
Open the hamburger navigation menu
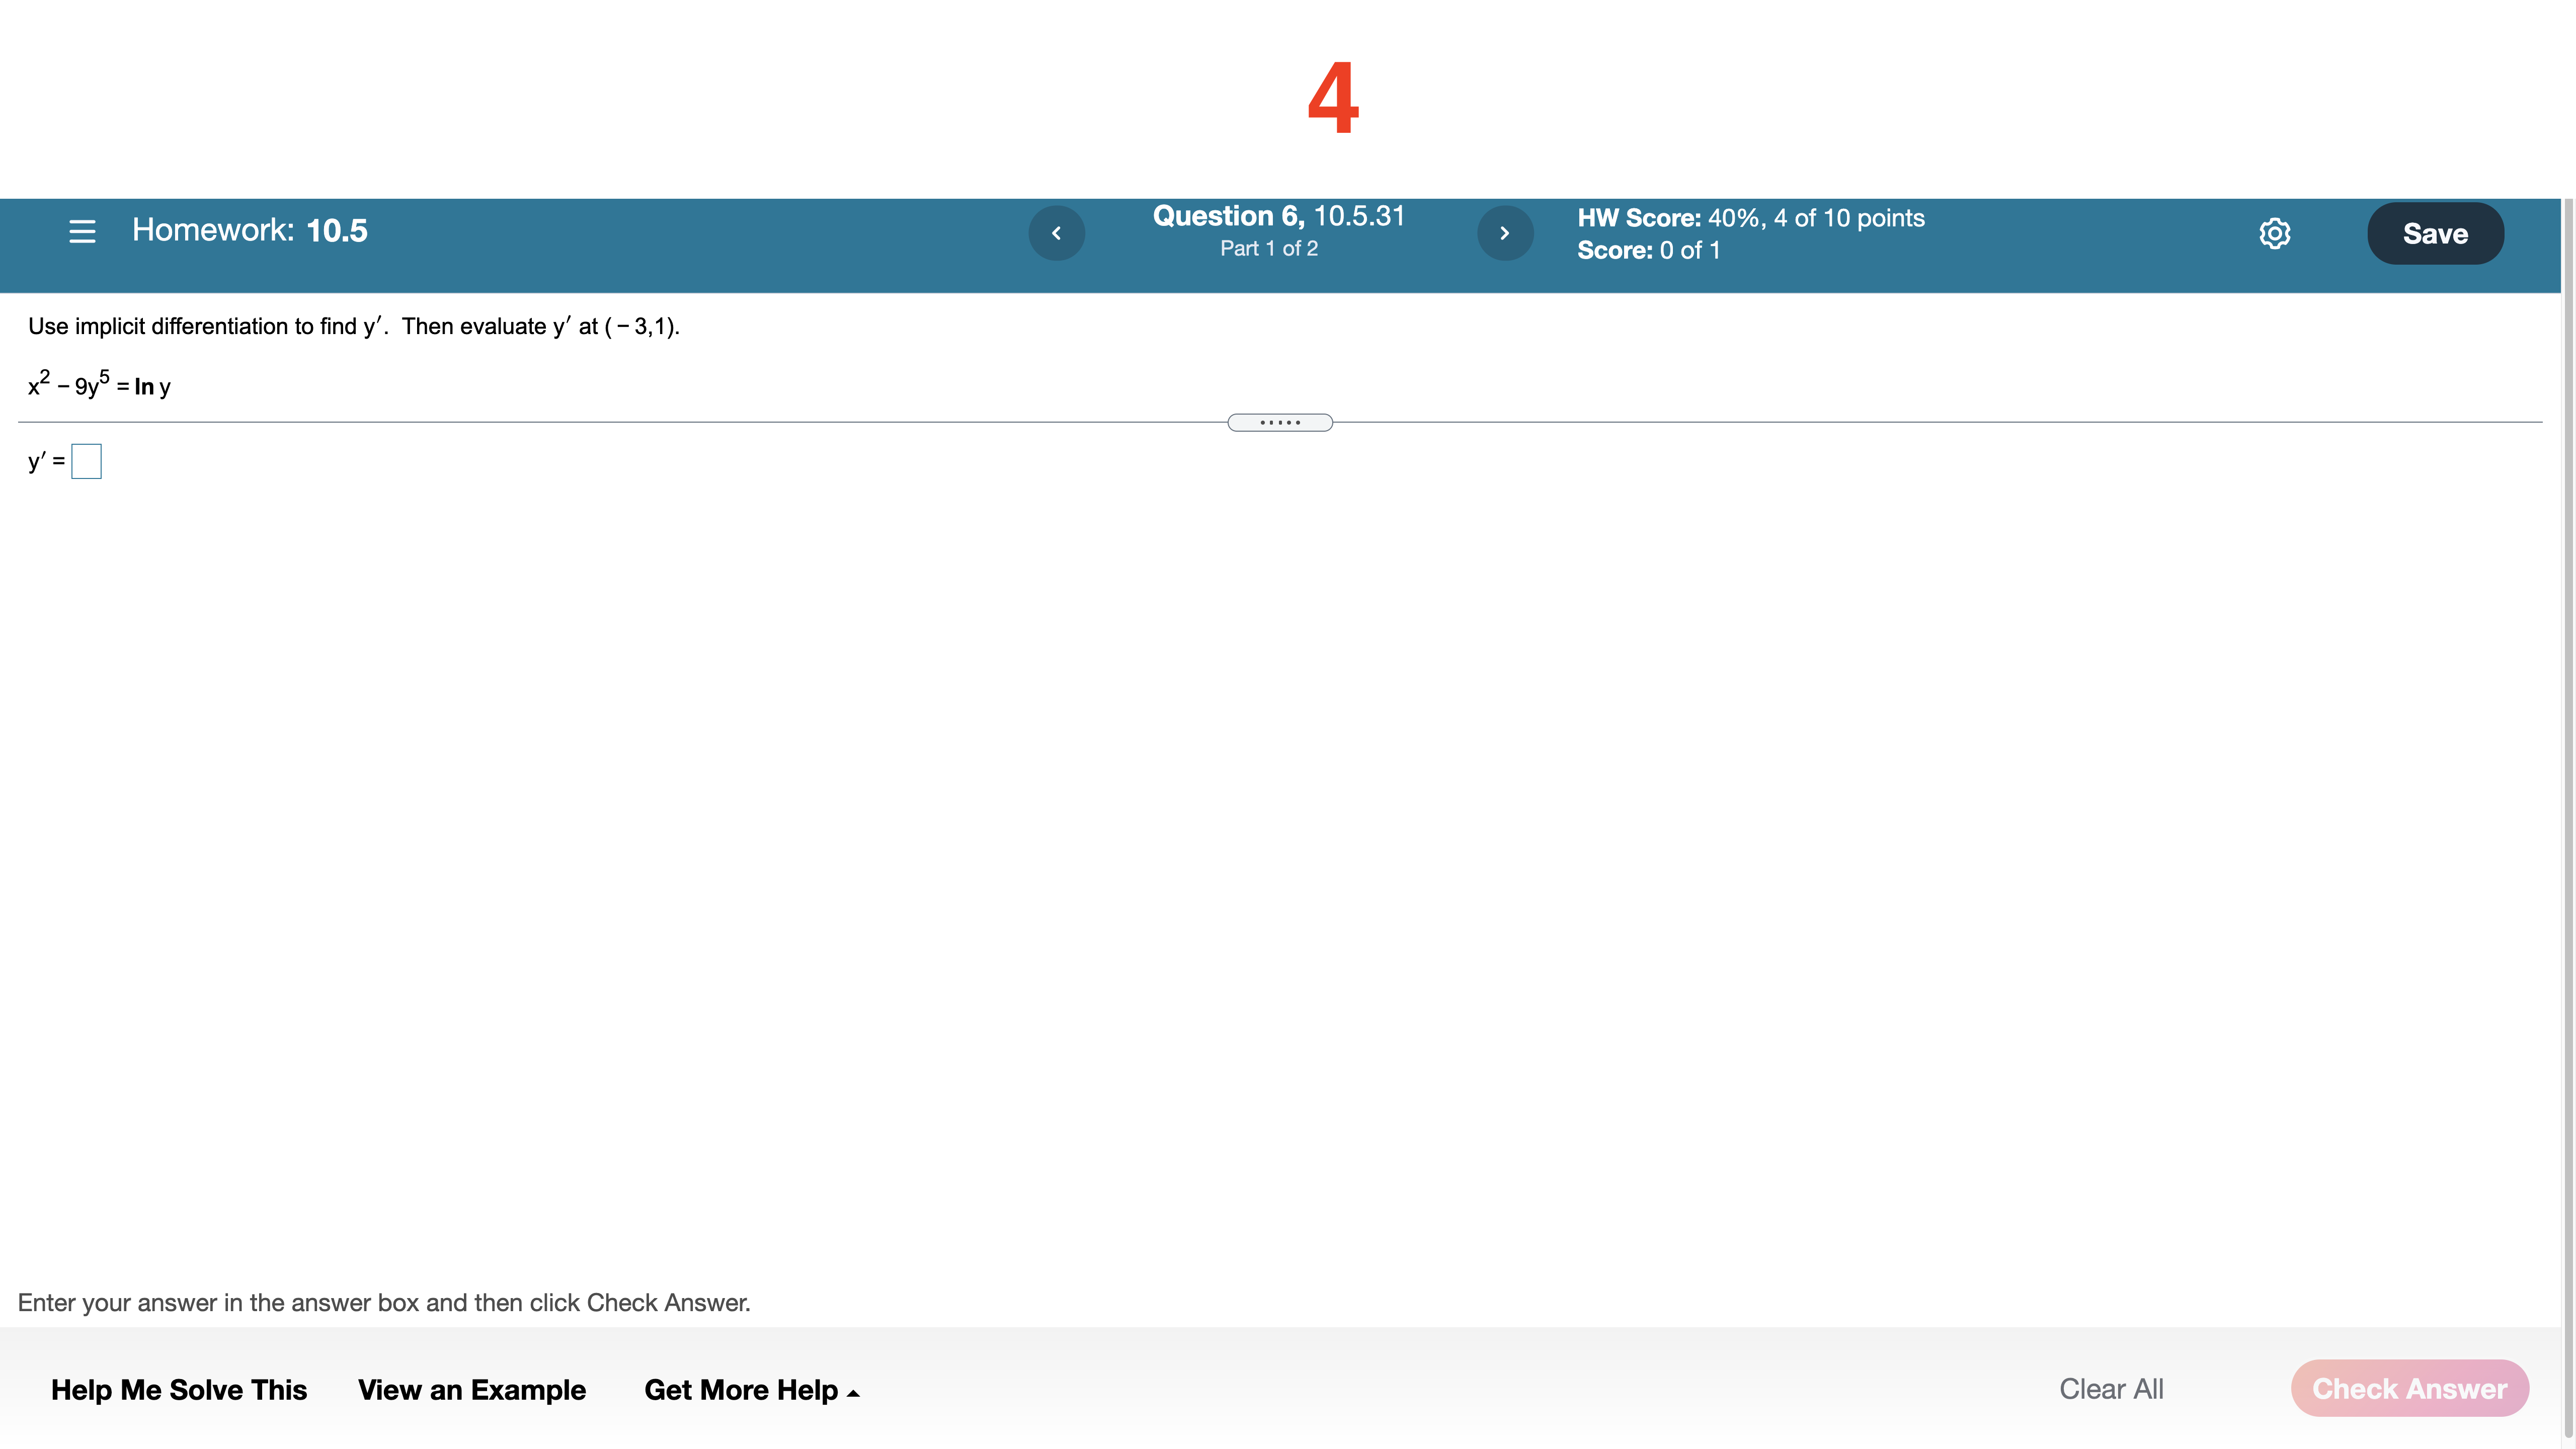point(82,232)
